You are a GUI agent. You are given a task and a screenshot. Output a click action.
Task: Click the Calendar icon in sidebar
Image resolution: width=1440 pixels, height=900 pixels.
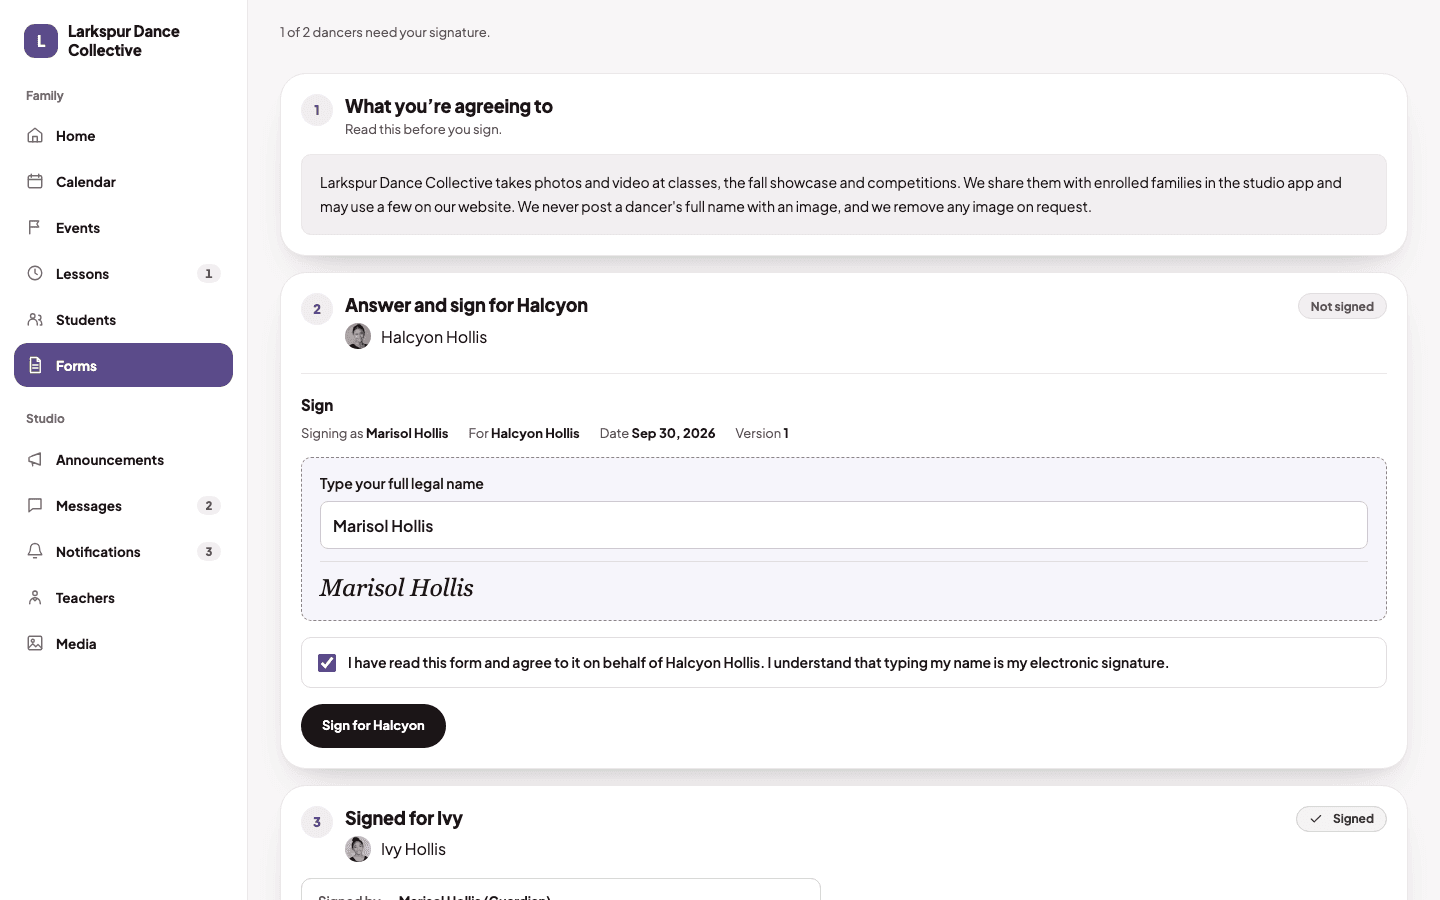pos(35,182)
